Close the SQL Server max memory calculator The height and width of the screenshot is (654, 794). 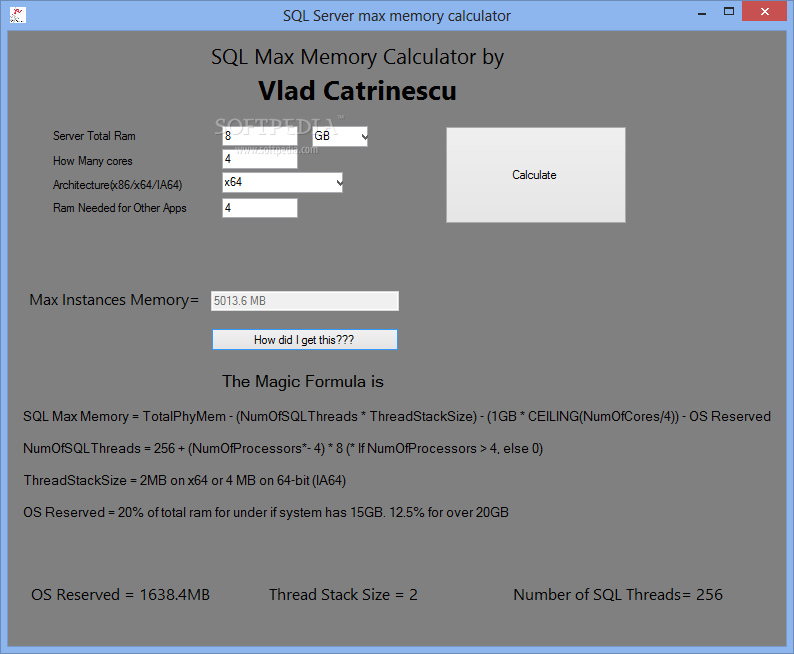click(x=765, y=11)
